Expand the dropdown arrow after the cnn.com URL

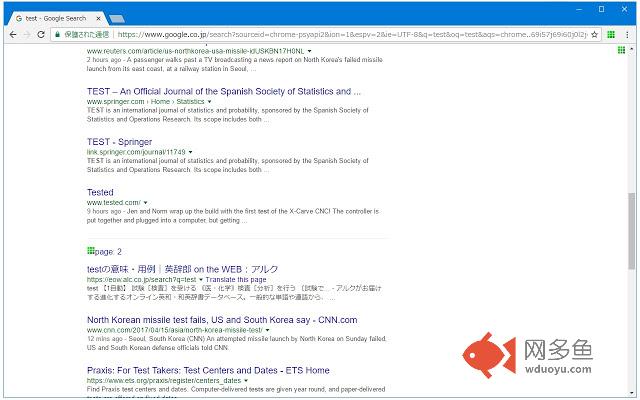268,330
